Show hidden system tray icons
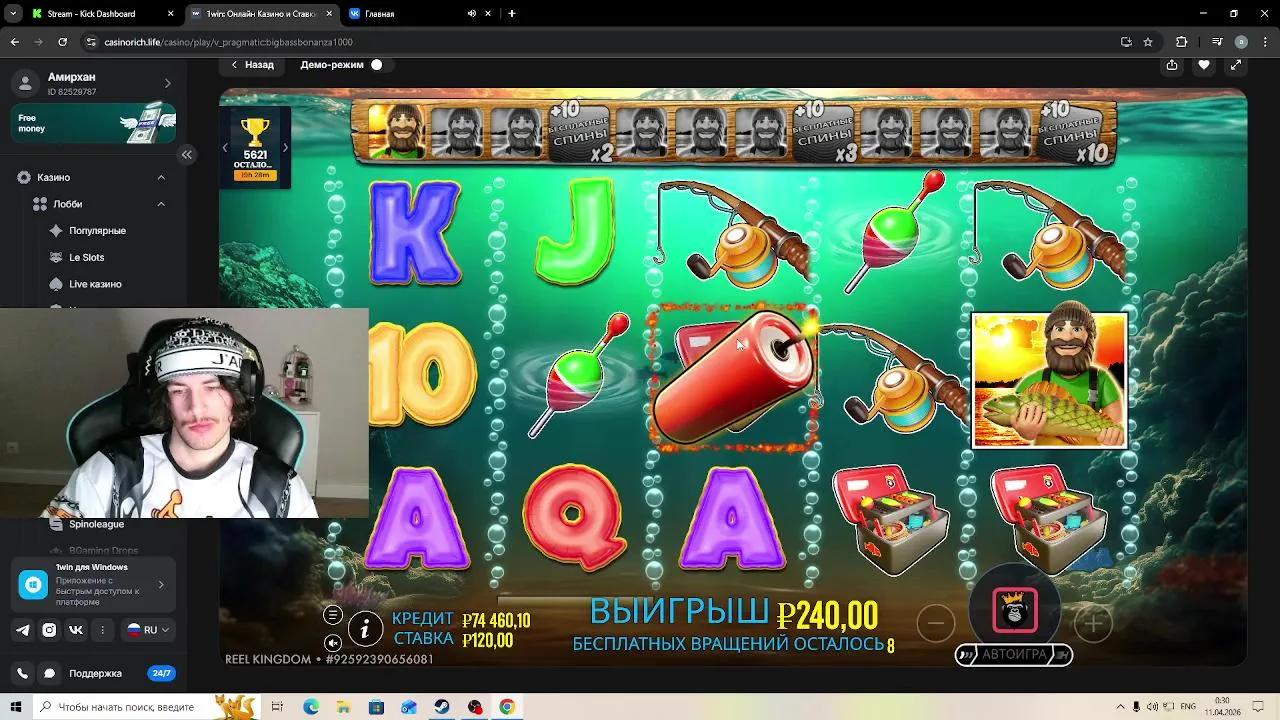Viewport: 1280px width, 720px height. click(x=1120, y=707)
